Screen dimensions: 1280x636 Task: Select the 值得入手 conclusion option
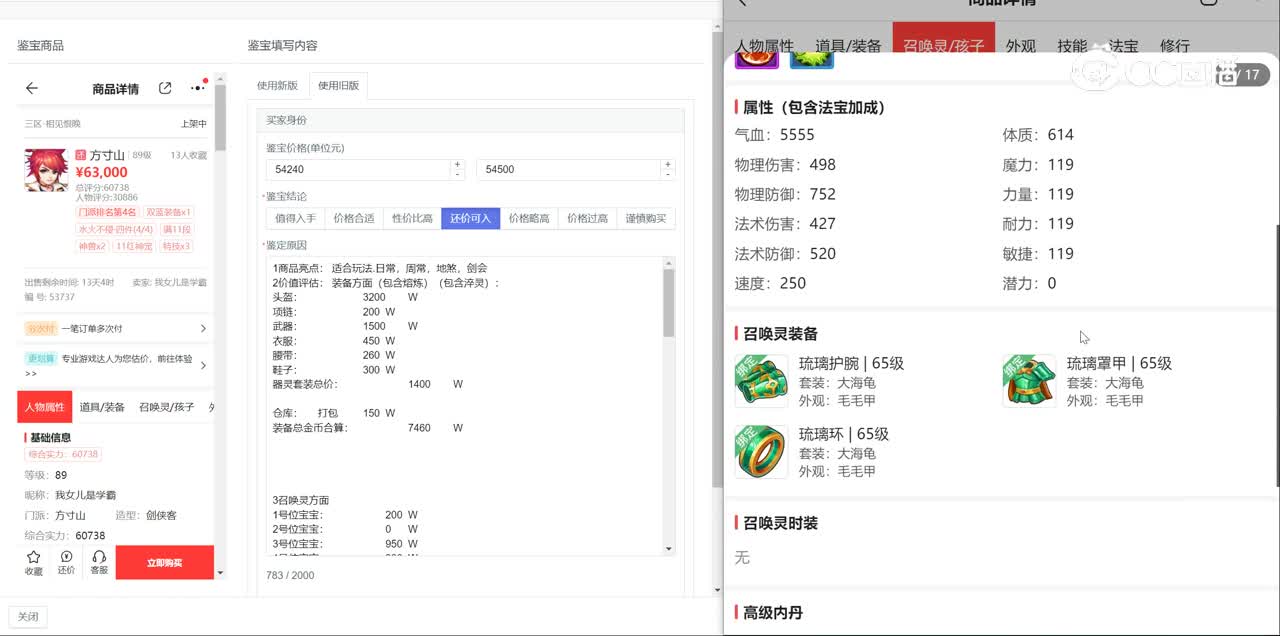(295, 218)
